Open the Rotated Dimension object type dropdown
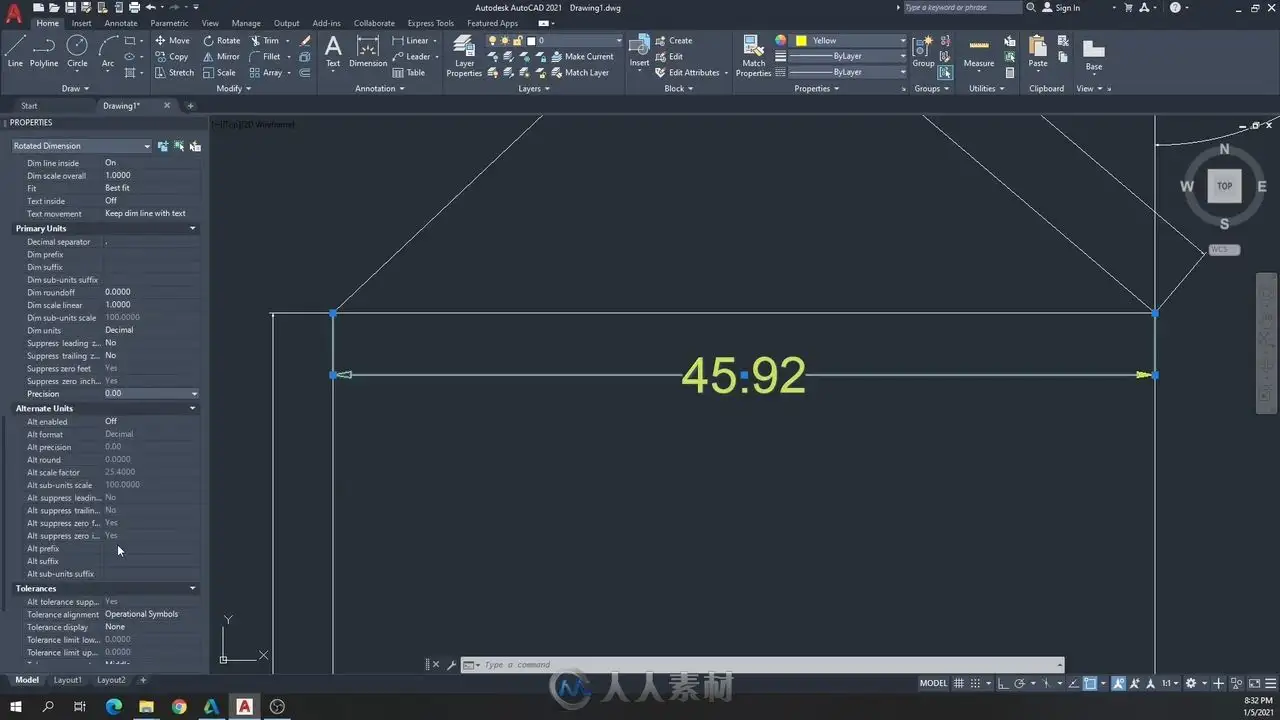Screen dimensions: 1280x720 point(81,146)
